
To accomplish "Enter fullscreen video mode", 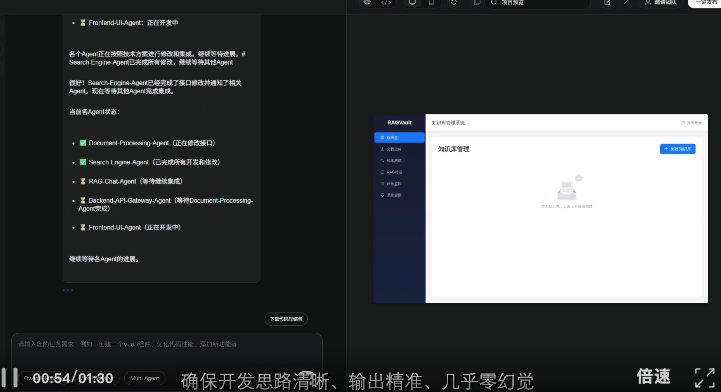I will (x=704, y=377).
